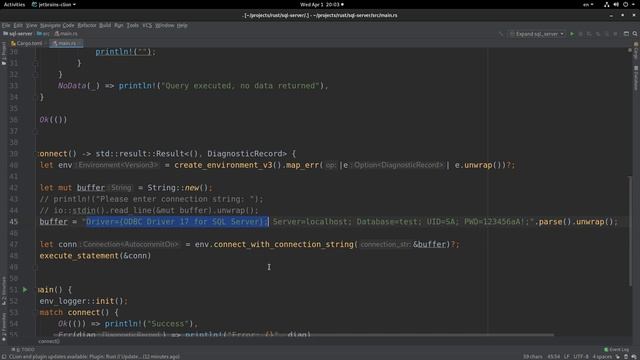
Task: Open the Cargo tool window on right
Action: click(636, 50)
